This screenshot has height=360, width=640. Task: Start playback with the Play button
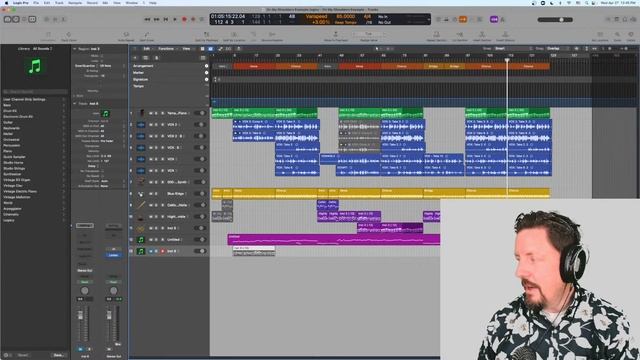coord(175,19)
